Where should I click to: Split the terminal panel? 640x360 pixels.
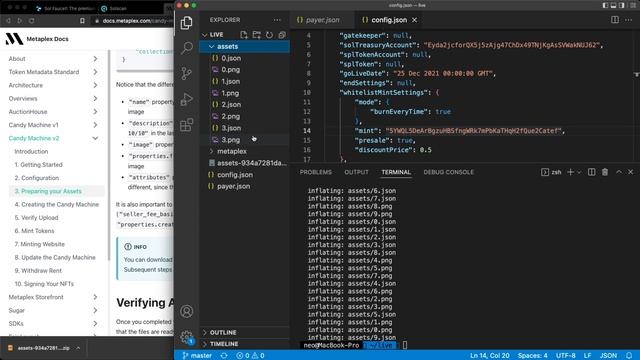pos(591,172)
